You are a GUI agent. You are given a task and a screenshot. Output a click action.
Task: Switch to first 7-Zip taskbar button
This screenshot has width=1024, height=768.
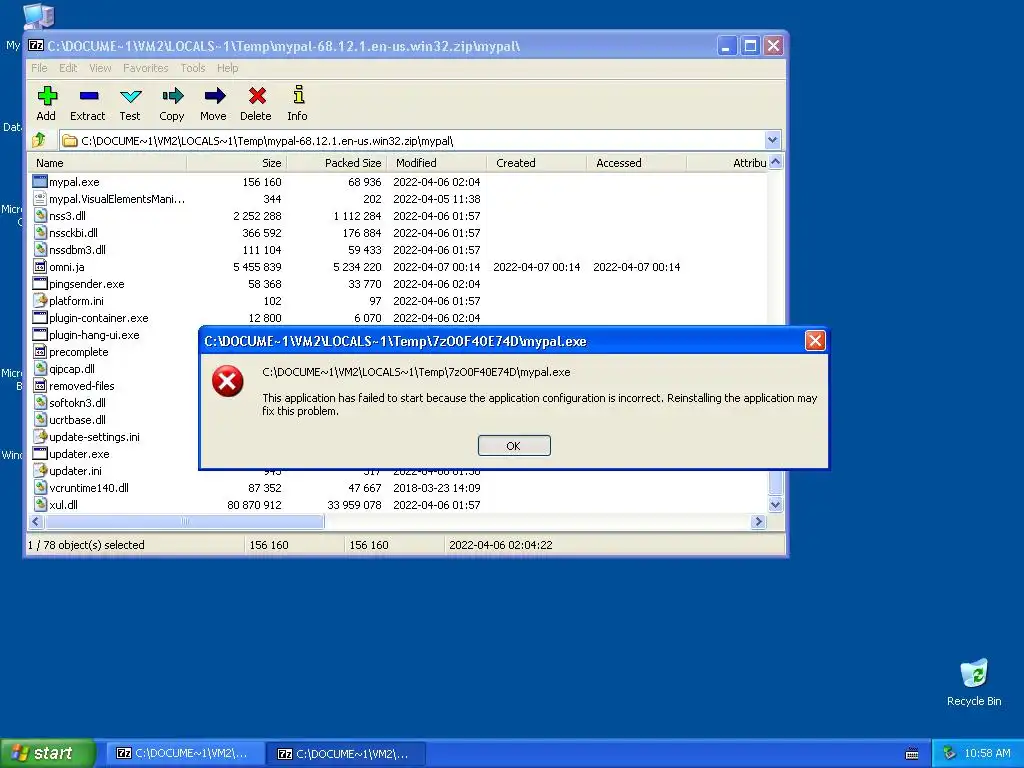click(185, 753)
